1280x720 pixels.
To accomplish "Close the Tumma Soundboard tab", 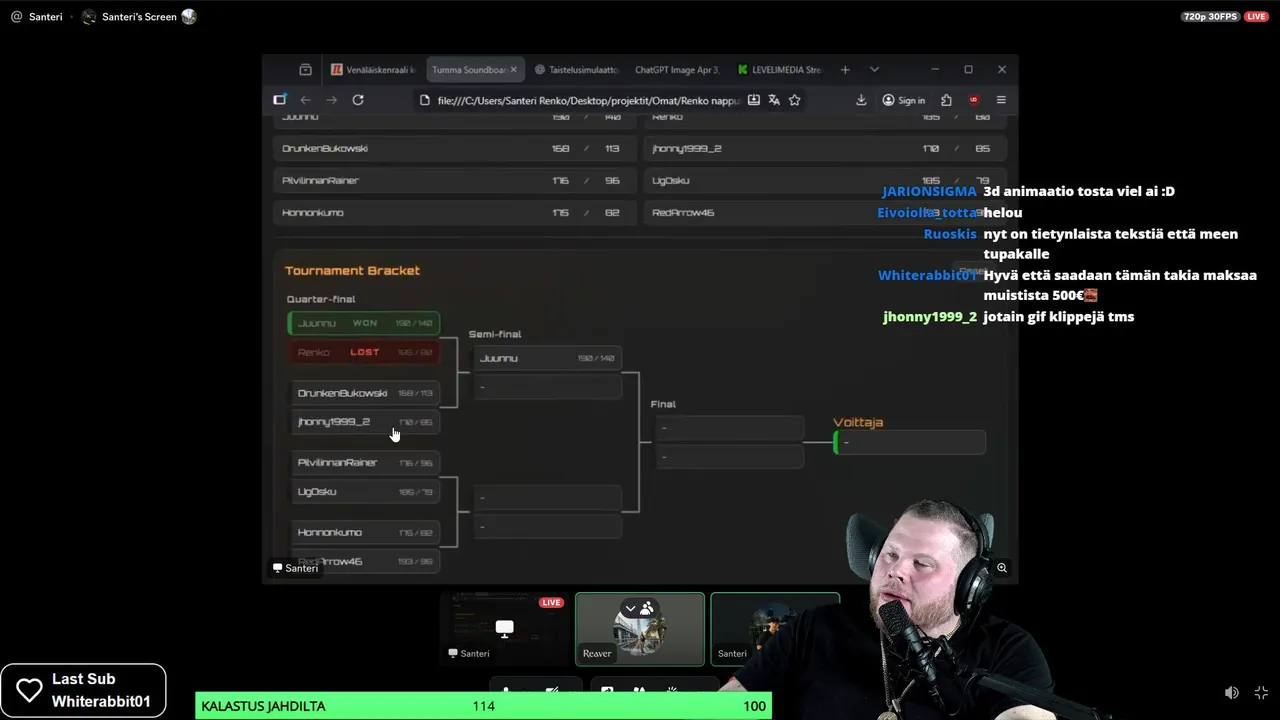I will (x=514, y=70).
